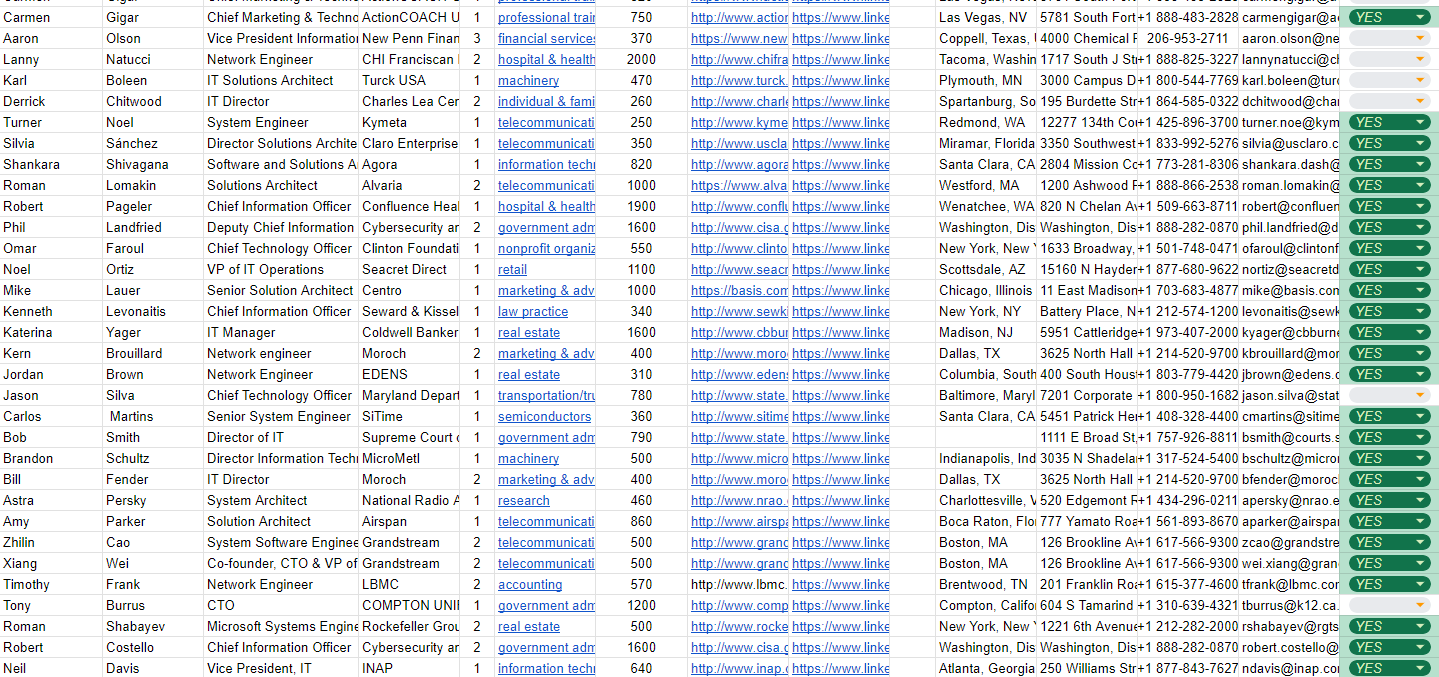
Task: Open the www.sitime website link for Carlos Martins
Action: point(739,416)
